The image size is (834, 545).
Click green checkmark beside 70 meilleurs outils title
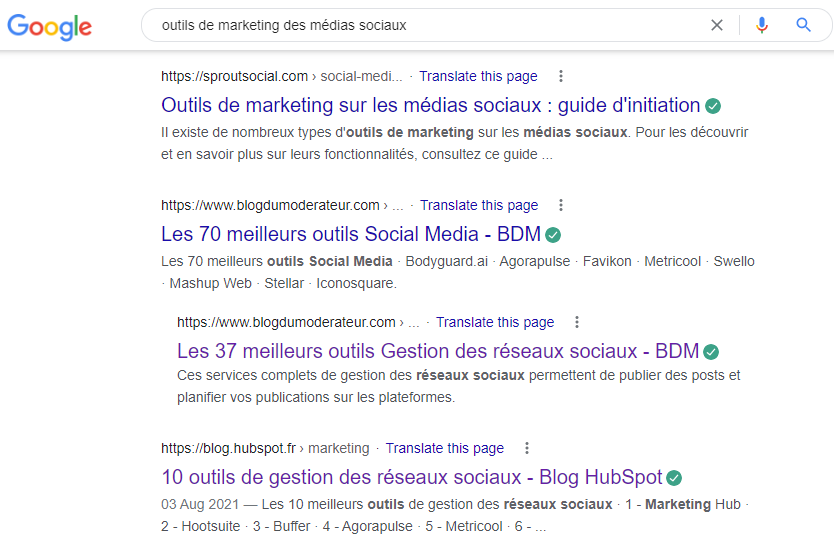pos(553,235)
